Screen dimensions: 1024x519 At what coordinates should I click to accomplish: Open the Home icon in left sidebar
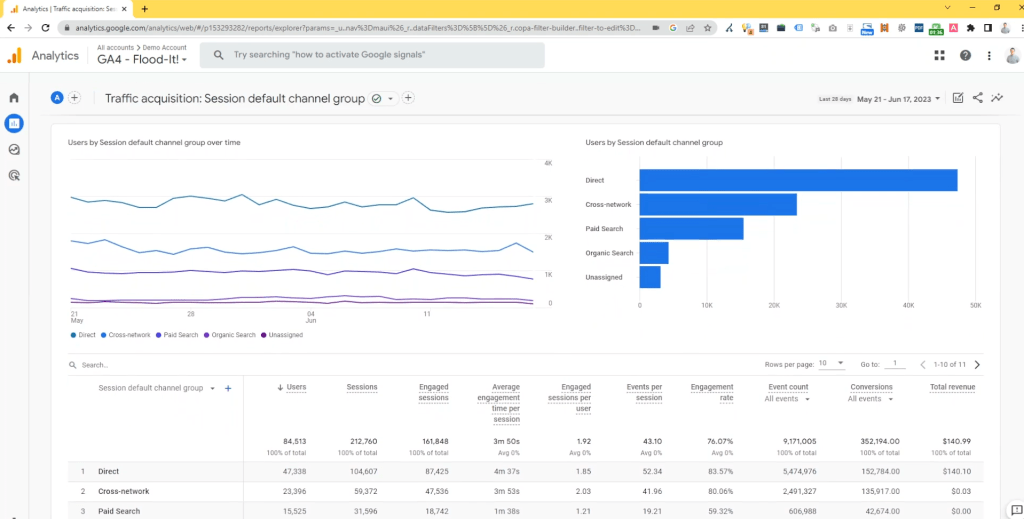click(14, 98)
